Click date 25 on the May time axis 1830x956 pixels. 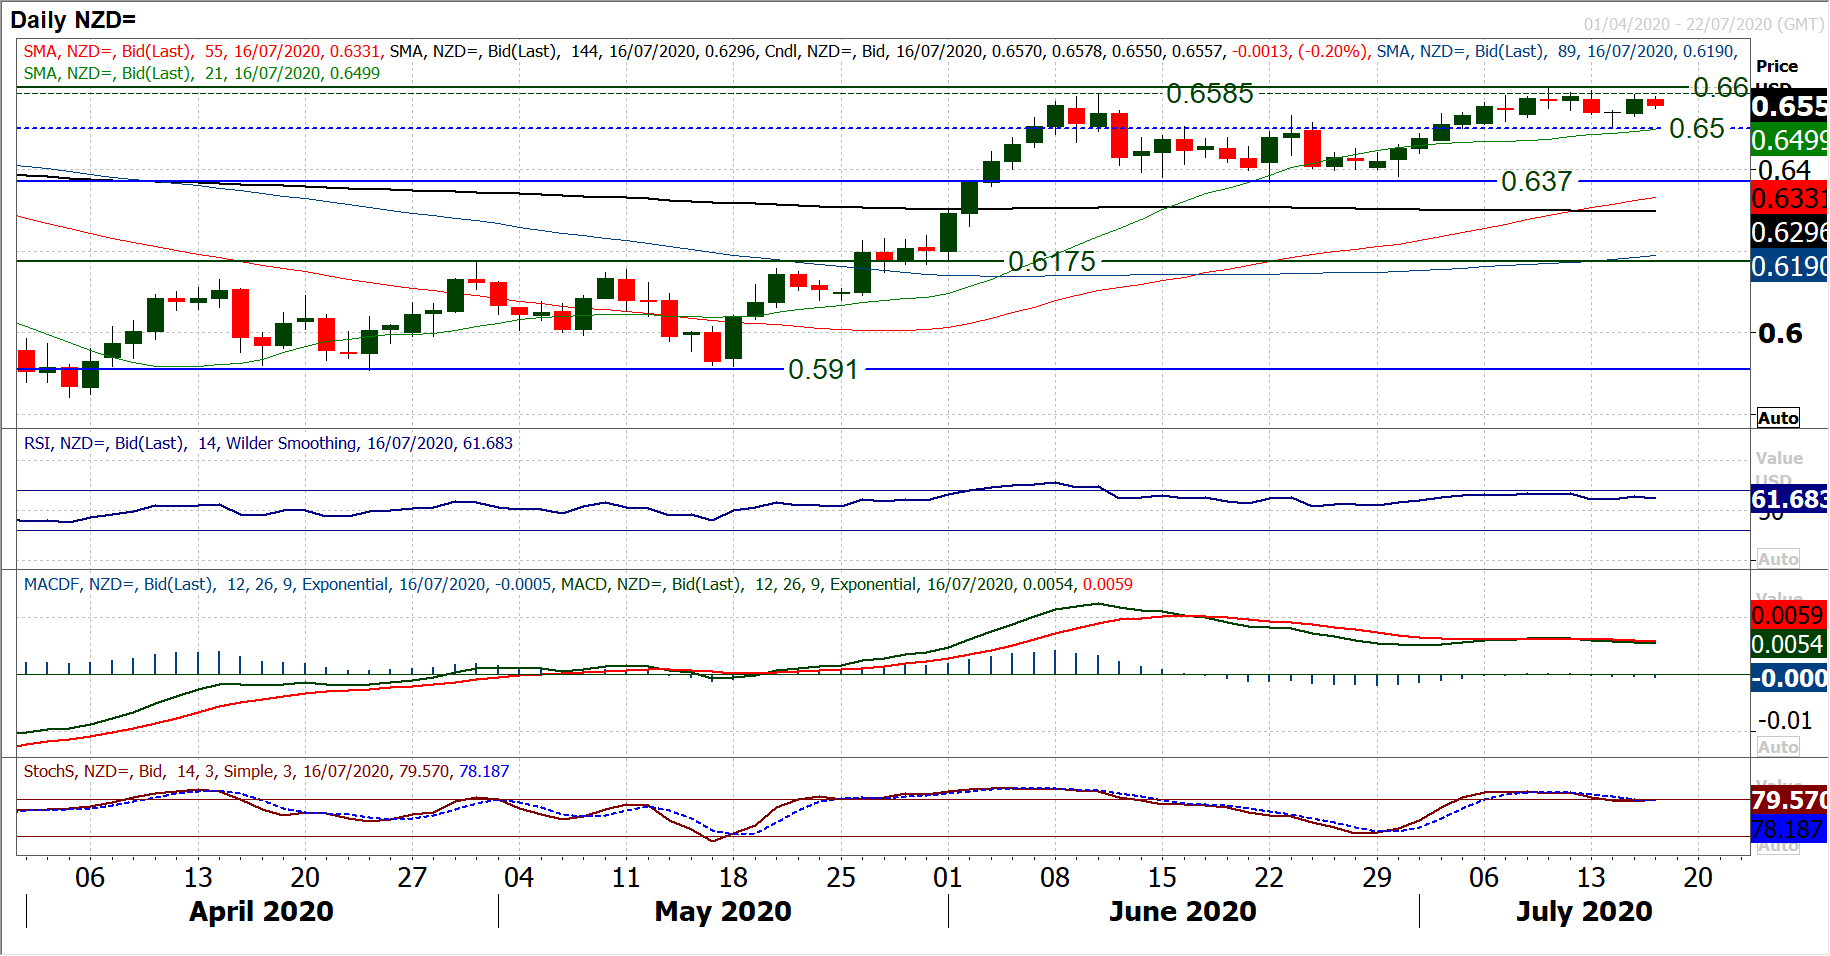point(841,878)
